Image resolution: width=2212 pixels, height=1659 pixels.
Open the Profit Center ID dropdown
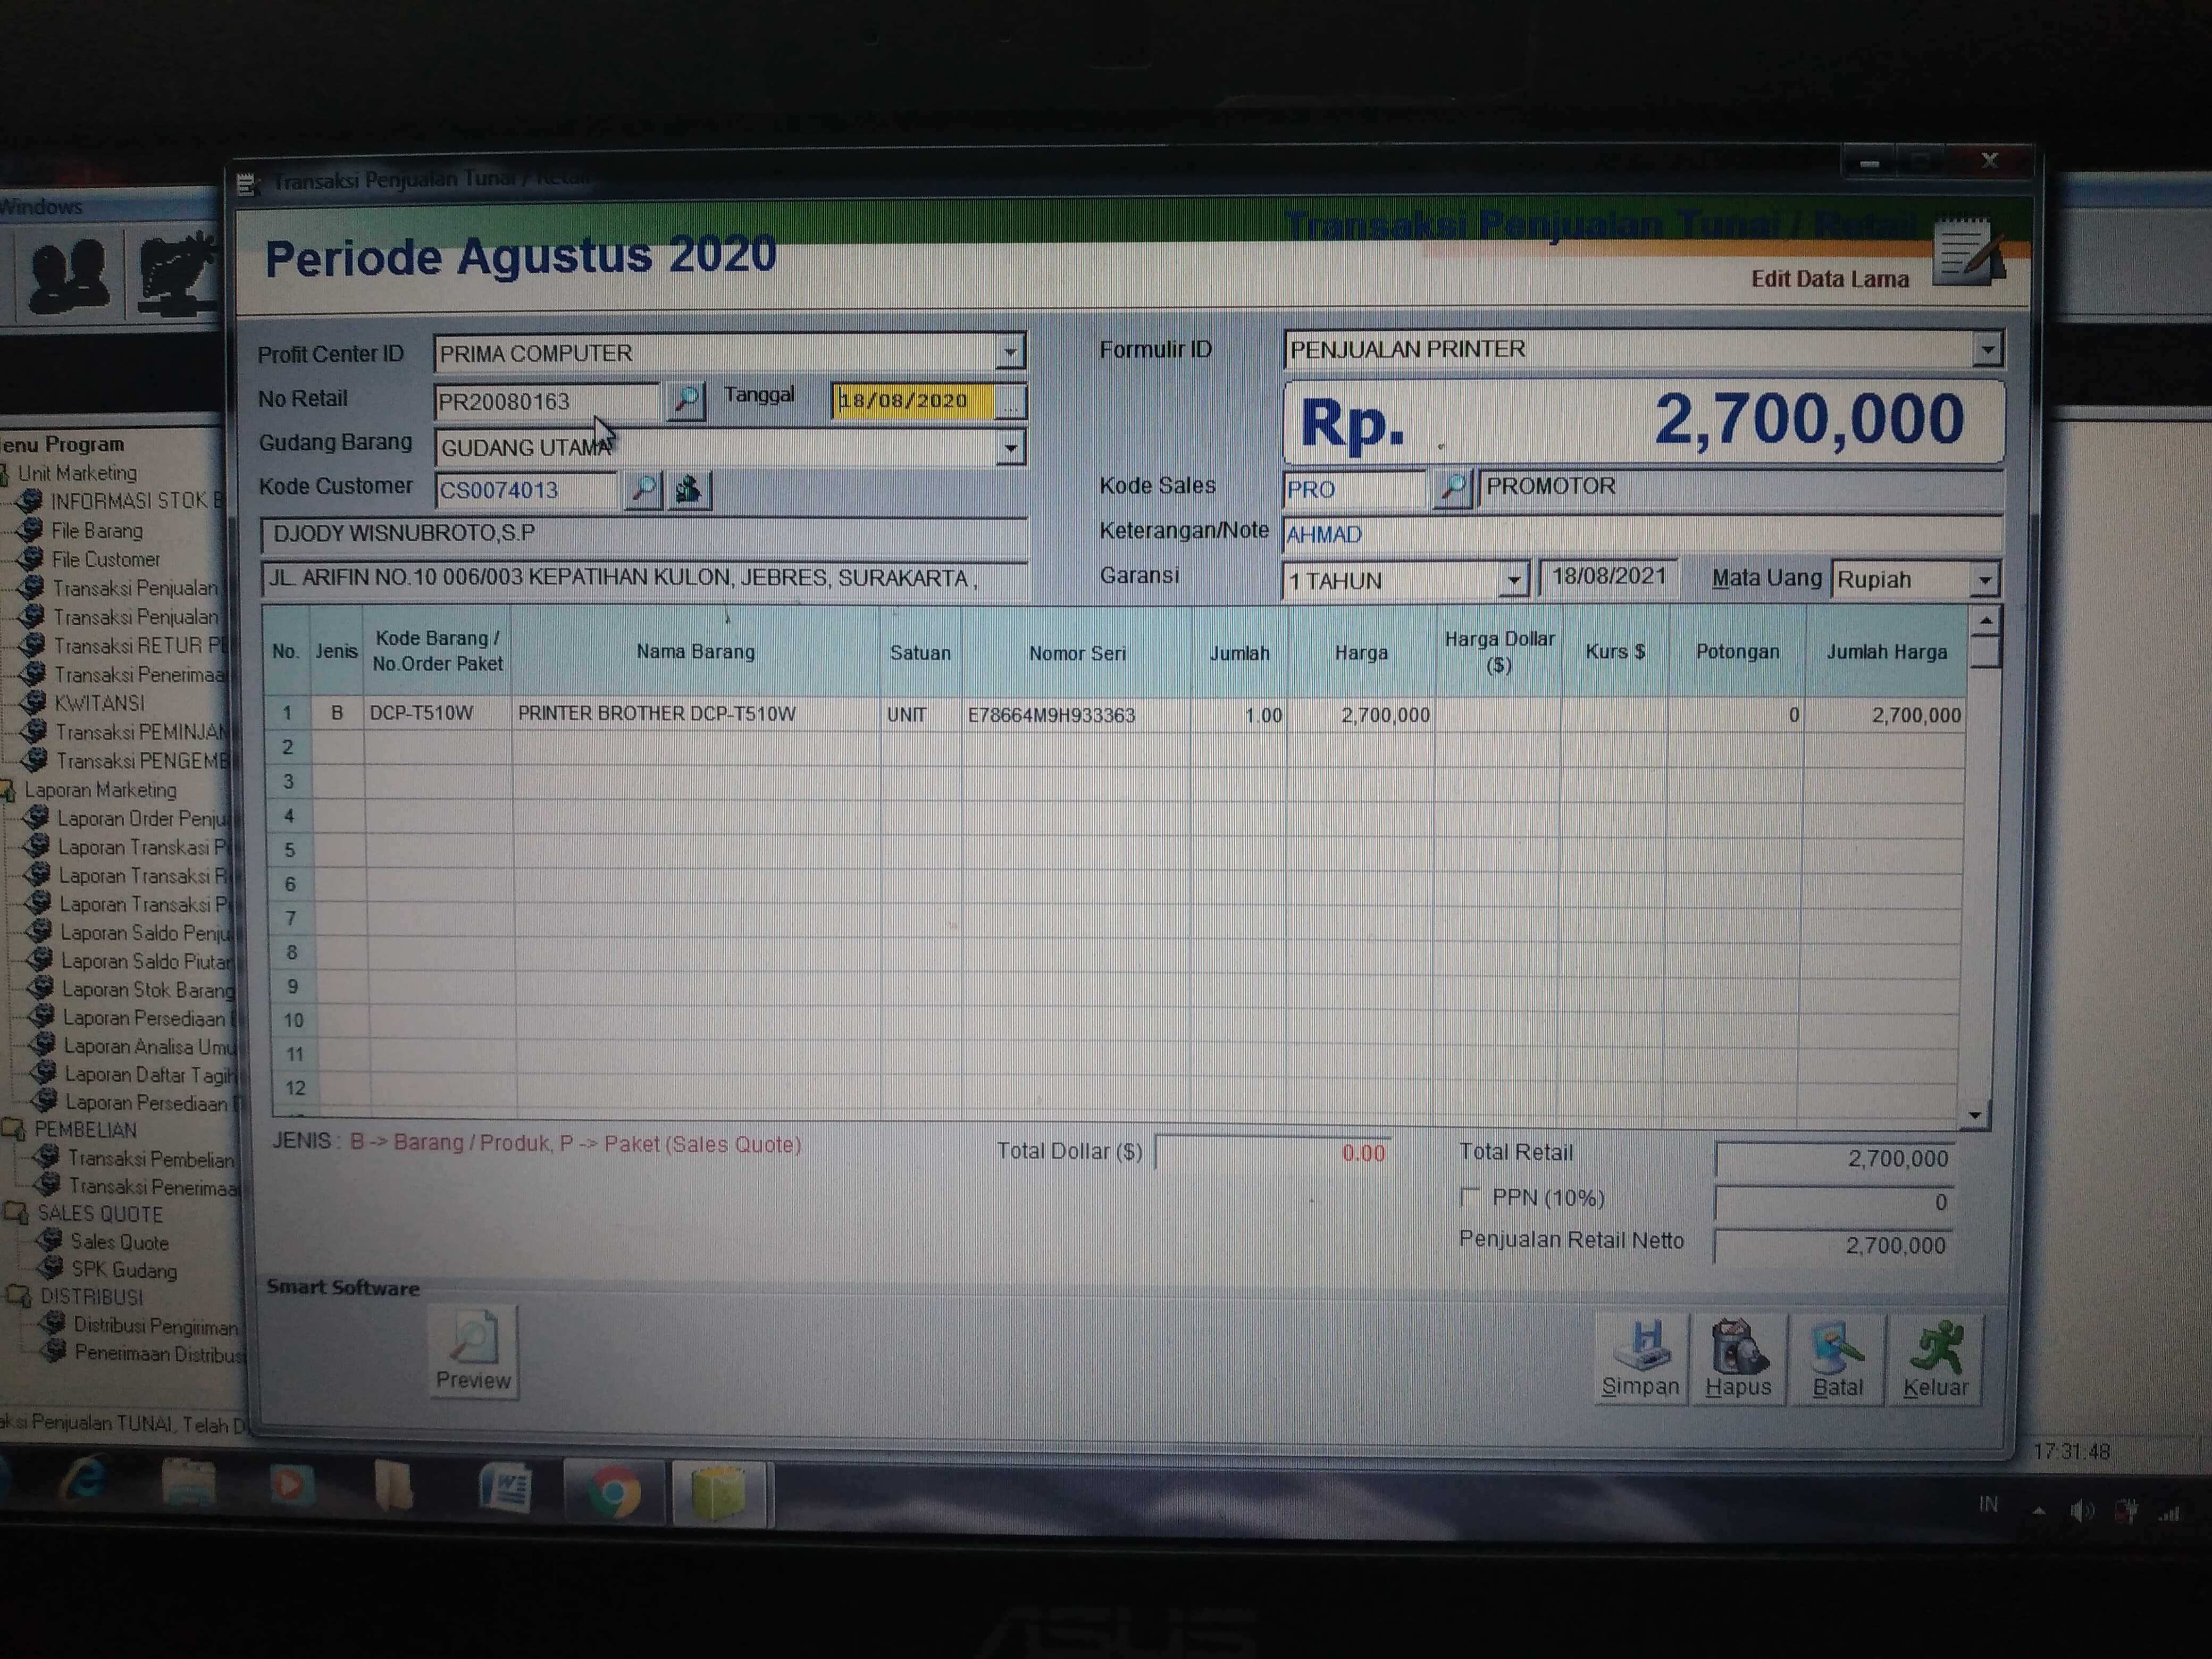point(1010,352)
